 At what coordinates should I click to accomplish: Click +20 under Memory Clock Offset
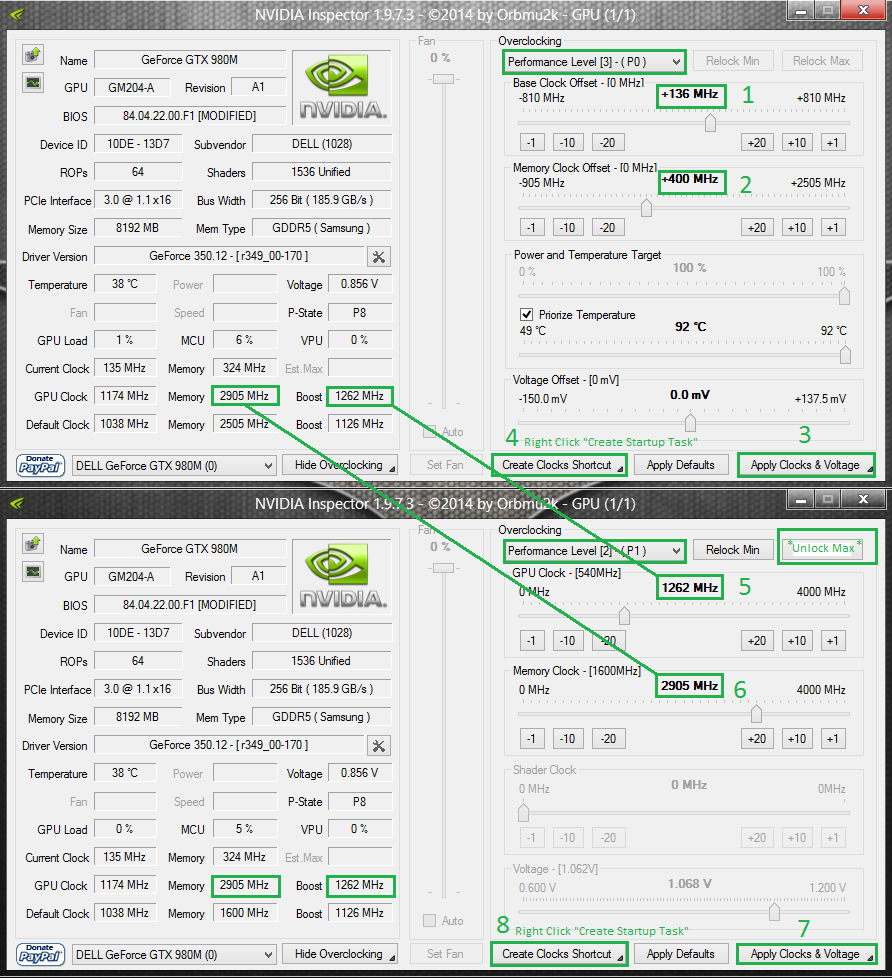point(757,228)
